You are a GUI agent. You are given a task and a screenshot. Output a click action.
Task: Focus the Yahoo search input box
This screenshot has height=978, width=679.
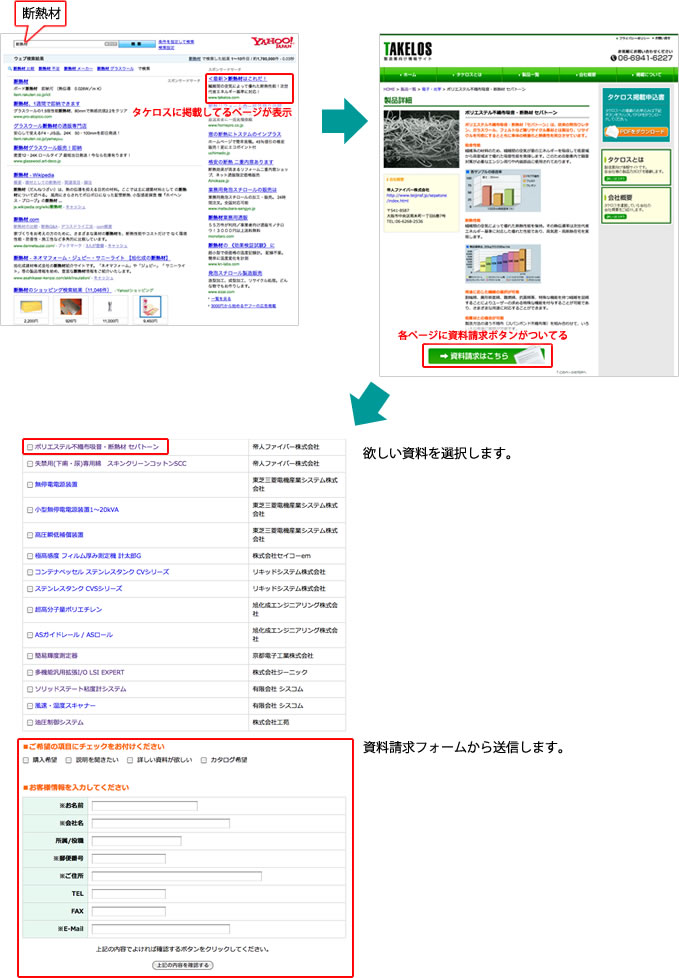[65, 44]
